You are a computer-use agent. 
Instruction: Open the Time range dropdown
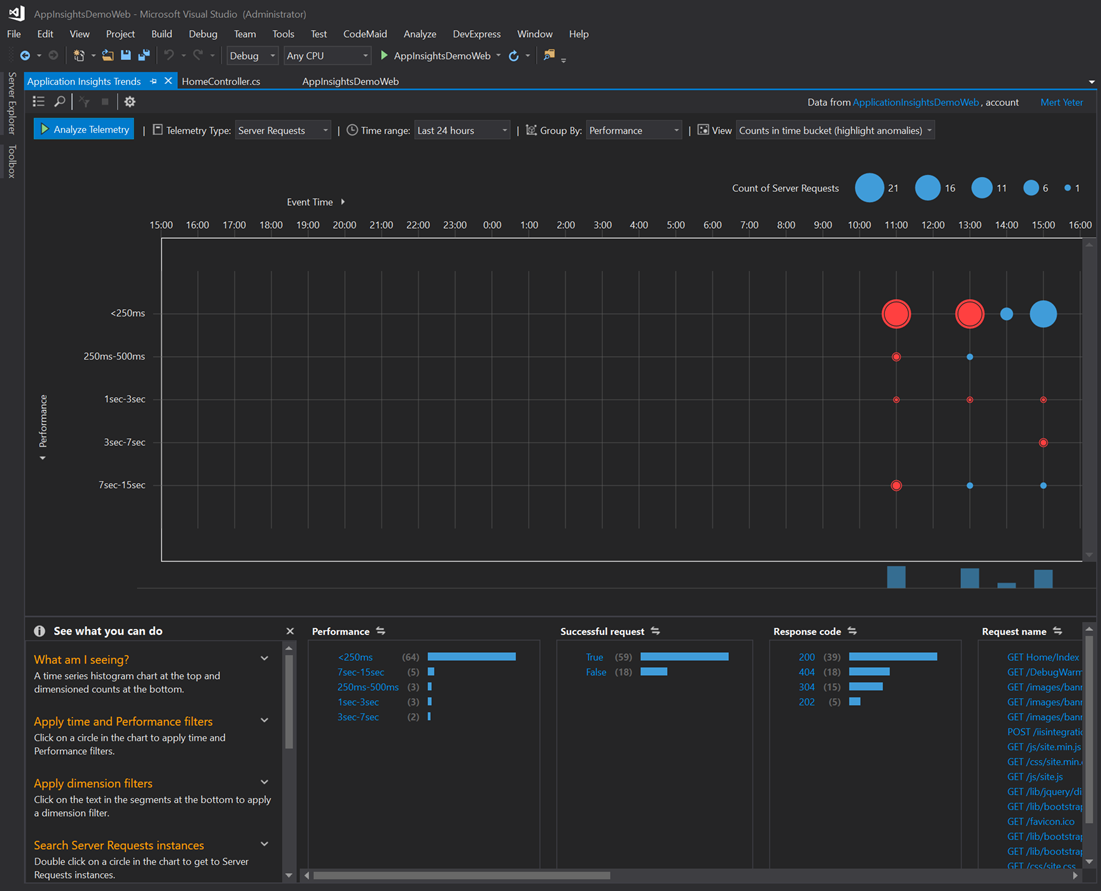[x=461, y=131]
